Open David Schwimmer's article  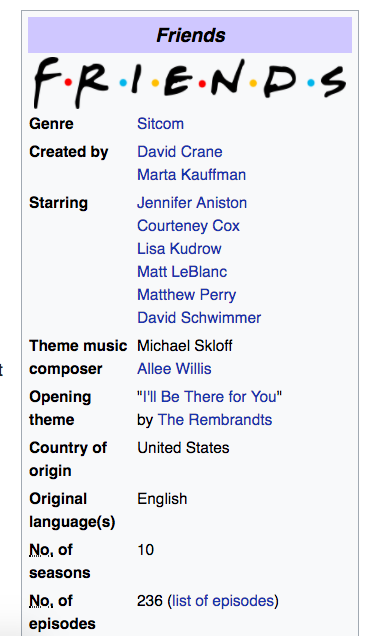point(199,318)
